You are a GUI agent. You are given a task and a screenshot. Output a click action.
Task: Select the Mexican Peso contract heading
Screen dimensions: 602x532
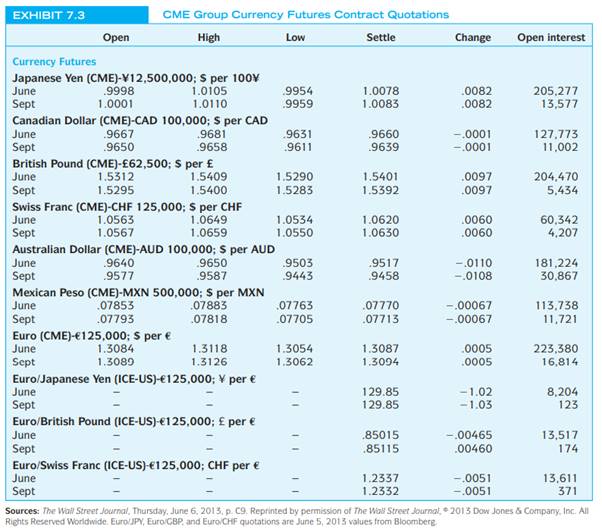138,292
